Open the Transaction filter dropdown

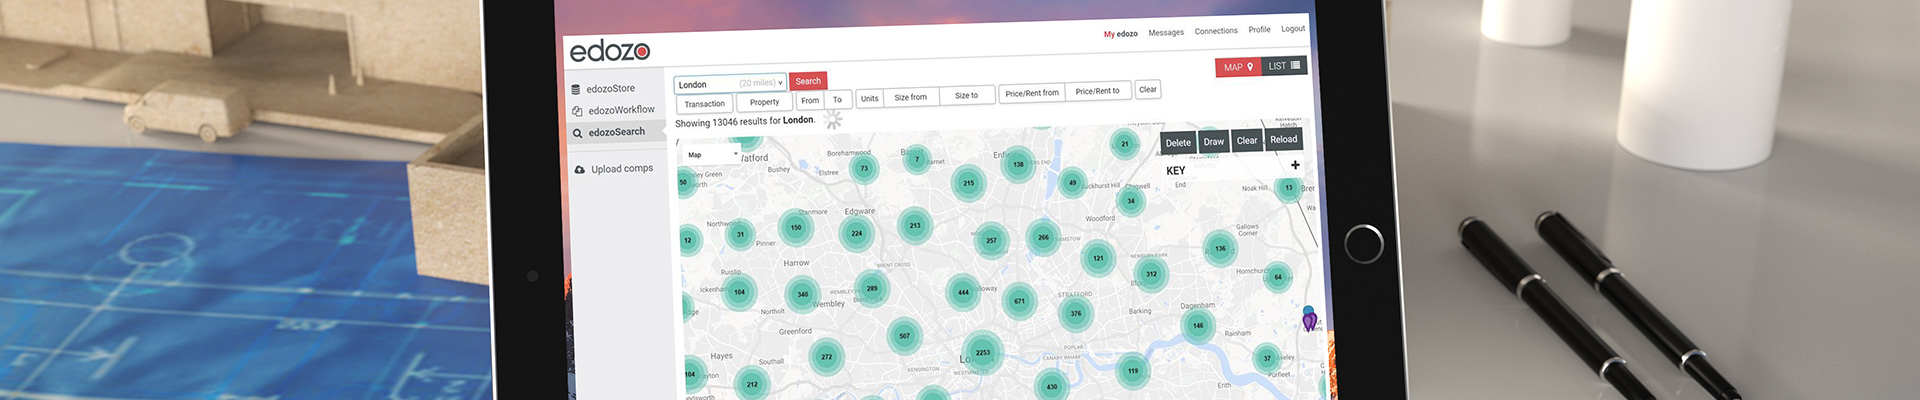705,104
